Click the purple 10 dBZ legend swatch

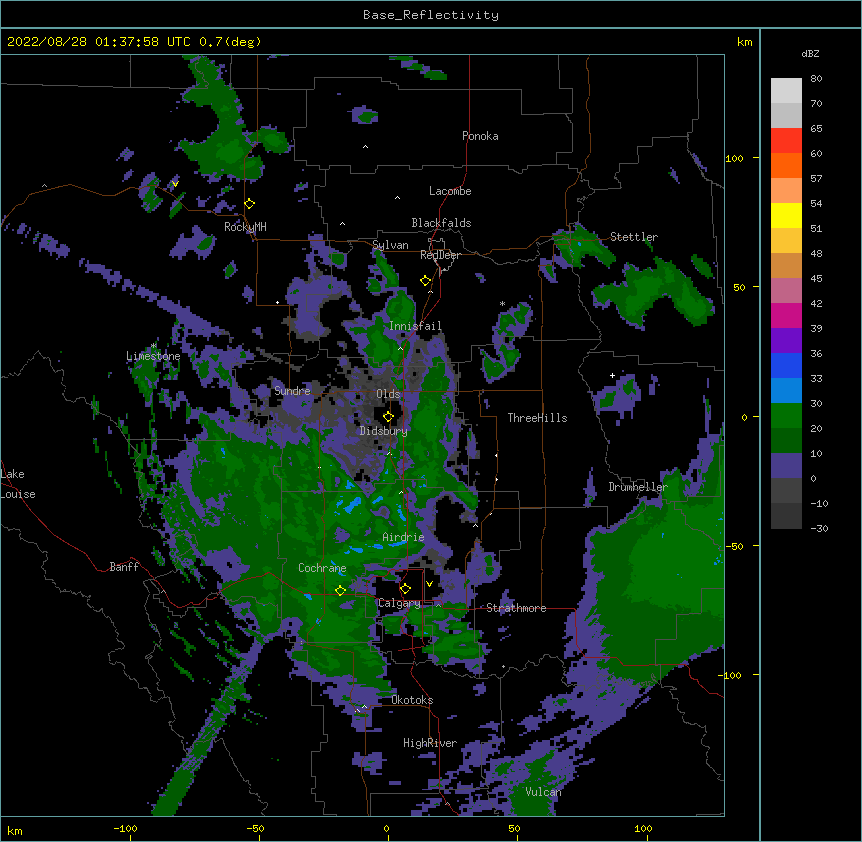786,466
